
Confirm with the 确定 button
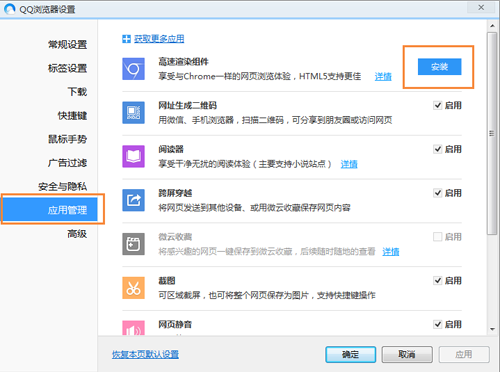pos(351,354)
